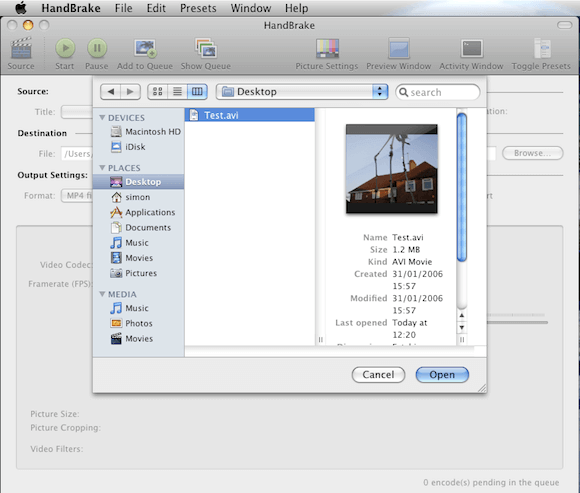Viewport: 580px width, 493px height.
Task: Open the Applications folder in the sidebar
Action: pyautogui.click(x=143, y=212)
